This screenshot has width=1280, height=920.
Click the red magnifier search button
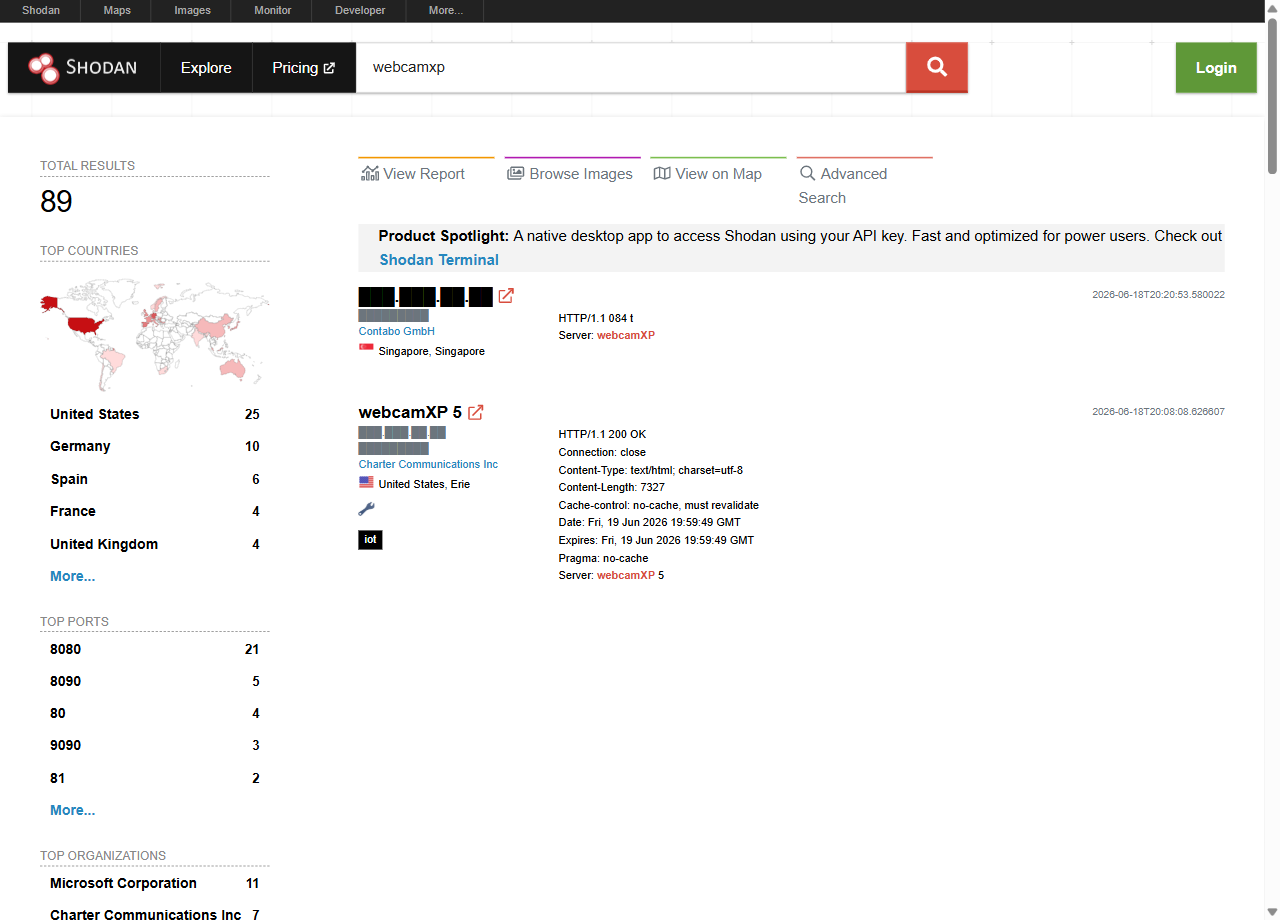coord(937,67)
